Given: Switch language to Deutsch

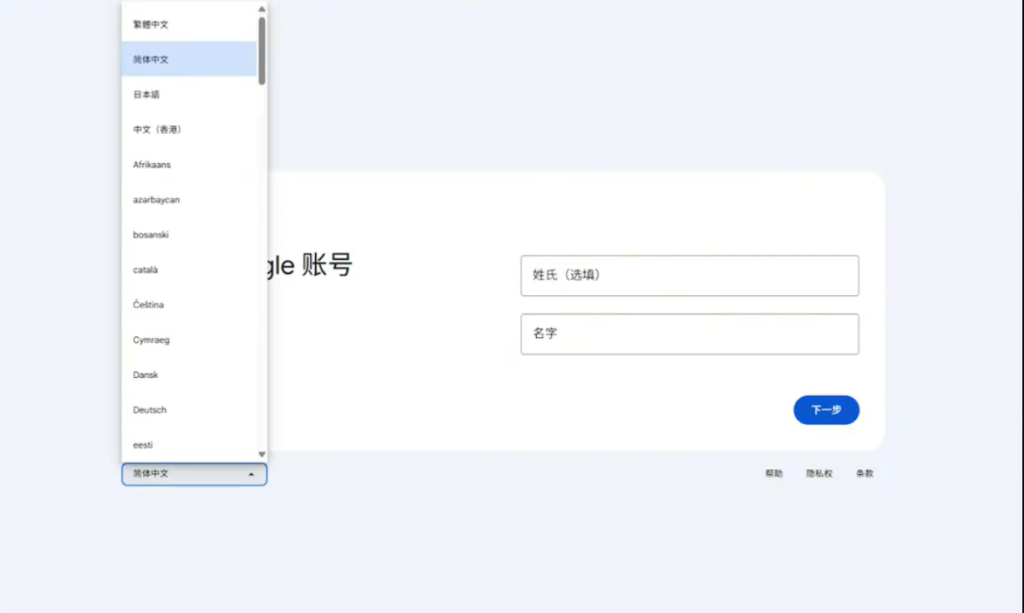Looking at the screenshot, I should coord(150,409).
